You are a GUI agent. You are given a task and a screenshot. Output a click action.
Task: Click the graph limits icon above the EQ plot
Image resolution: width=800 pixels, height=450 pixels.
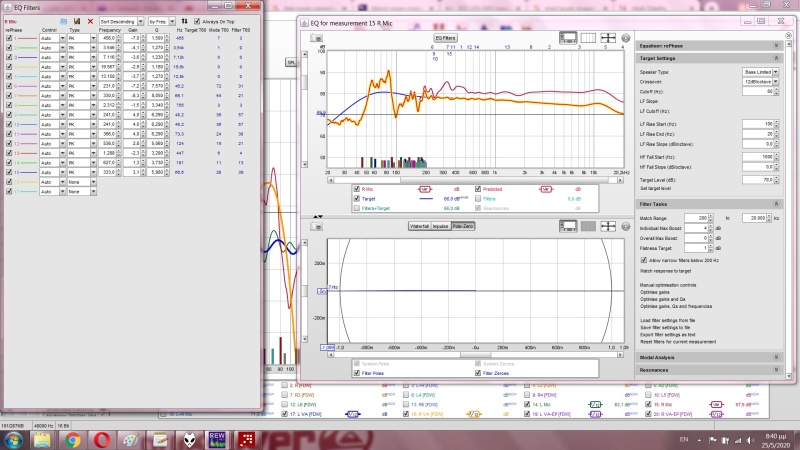click(x=567, y=37)
